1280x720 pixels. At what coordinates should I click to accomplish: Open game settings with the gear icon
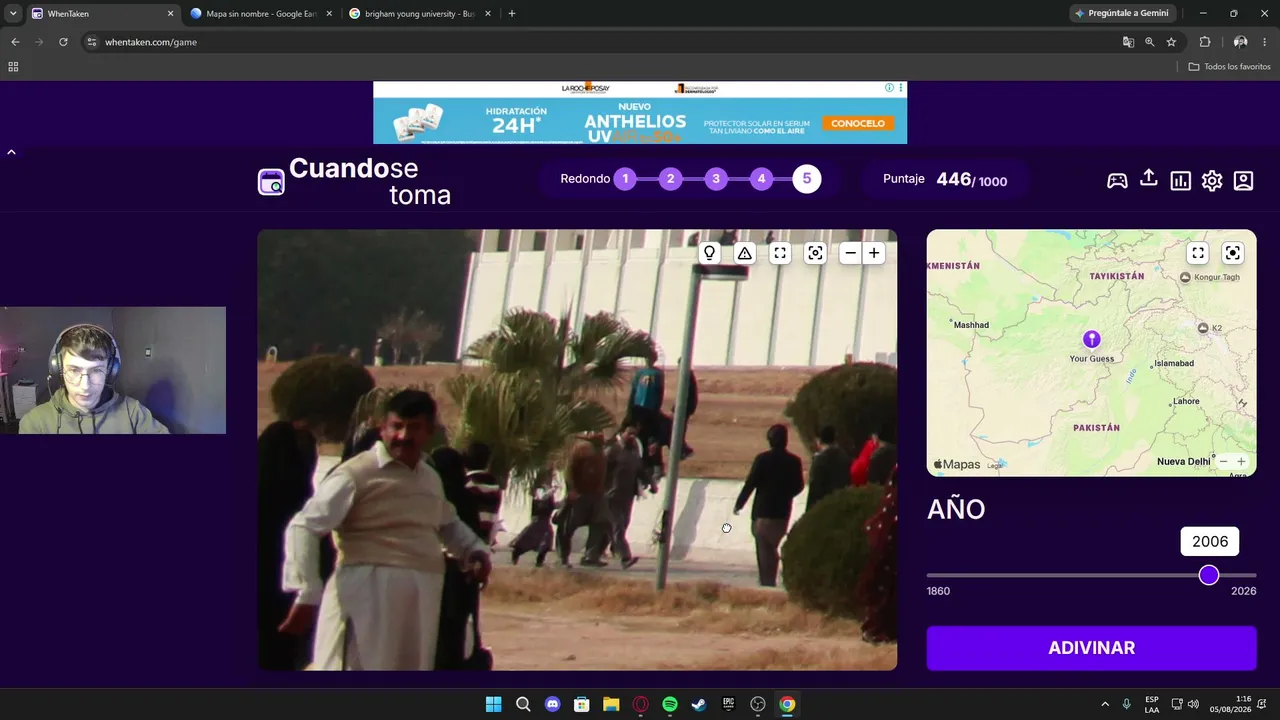pyautogui.click(x=1212, y=180)
